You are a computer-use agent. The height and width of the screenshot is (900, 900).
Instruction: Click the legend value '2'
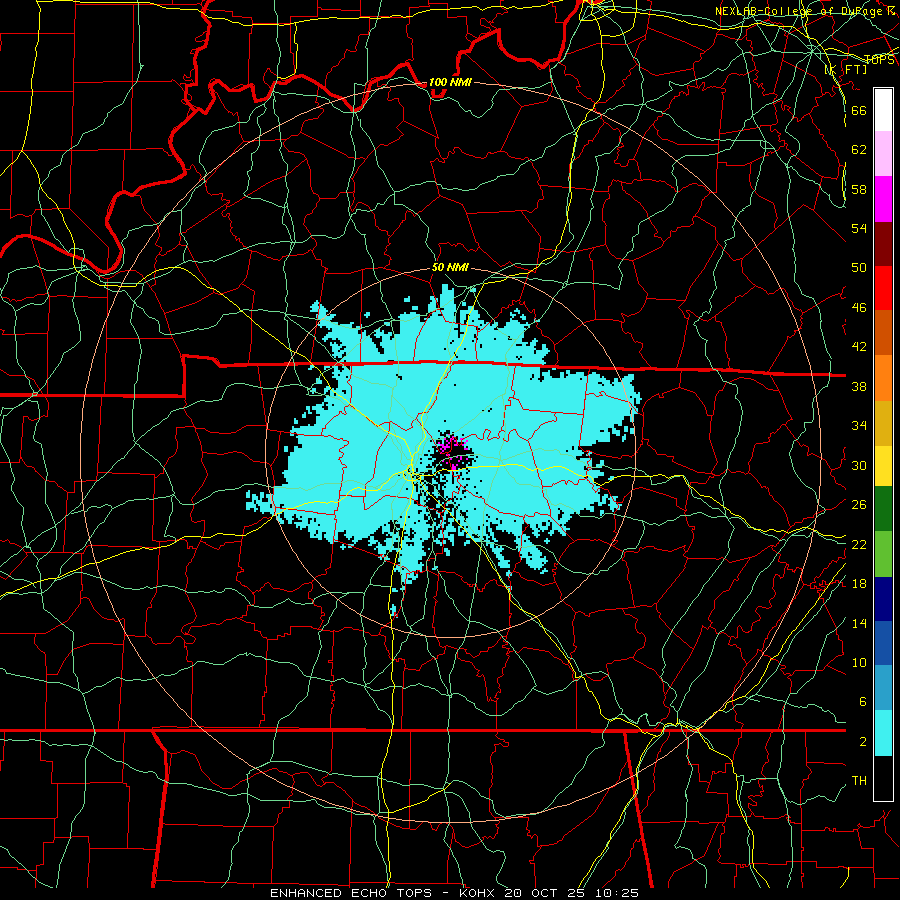(x=863, y=742)
